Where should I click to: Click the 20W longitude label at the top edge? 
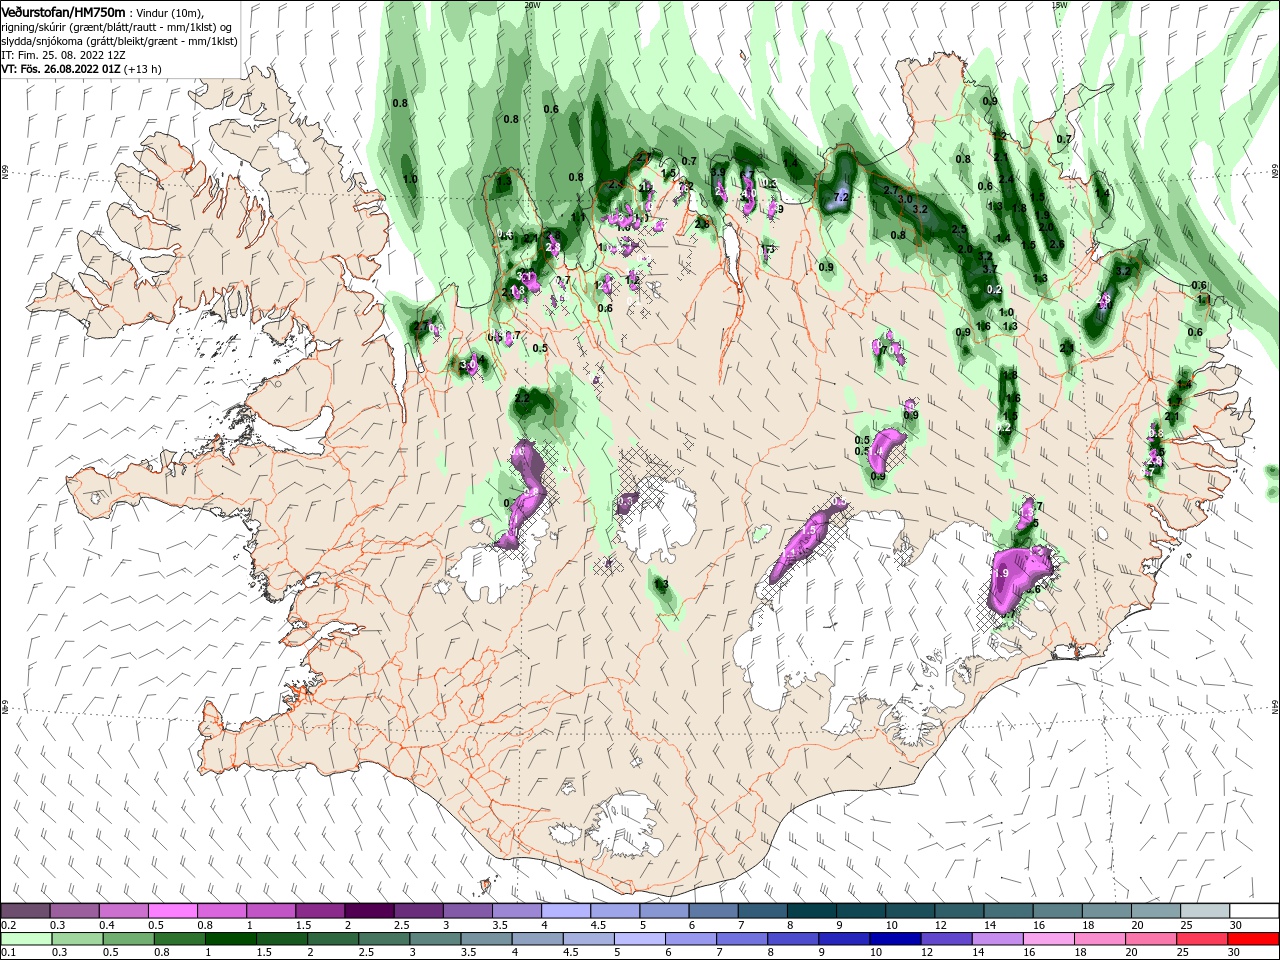point(532,5)
